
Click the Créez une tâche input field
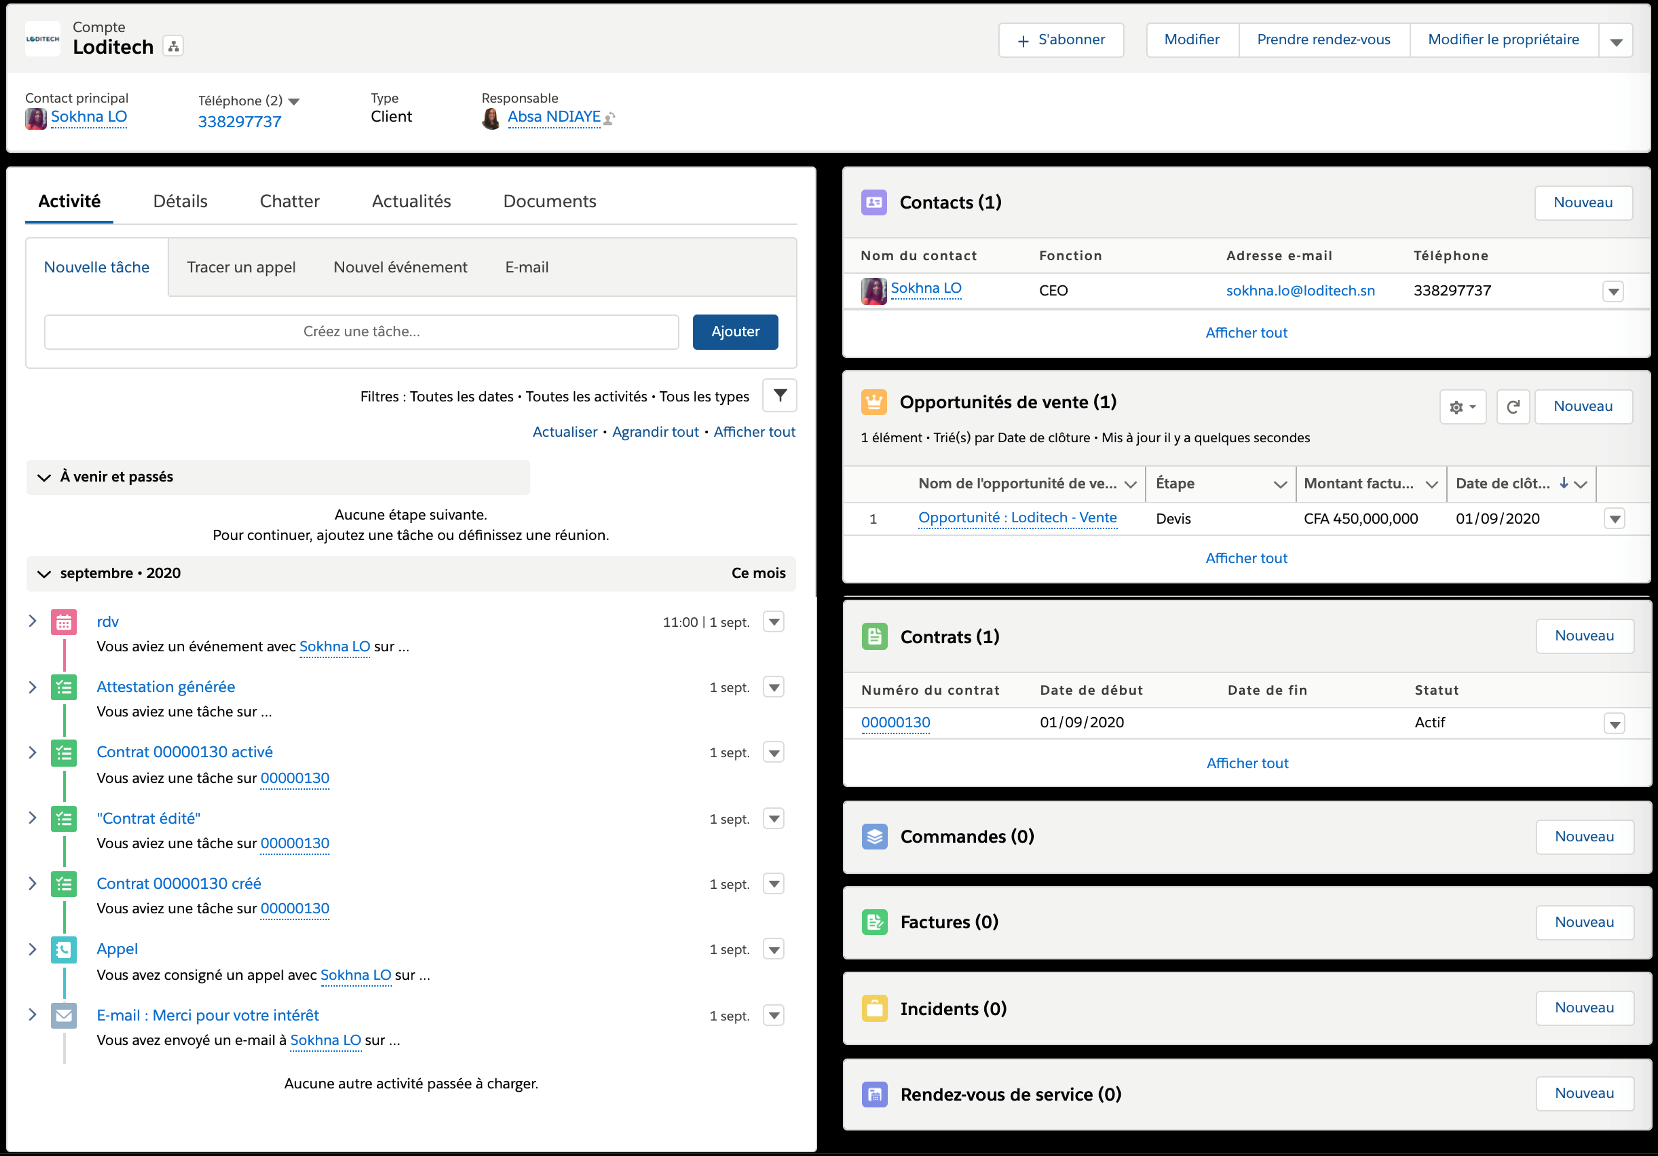(360, 331)
